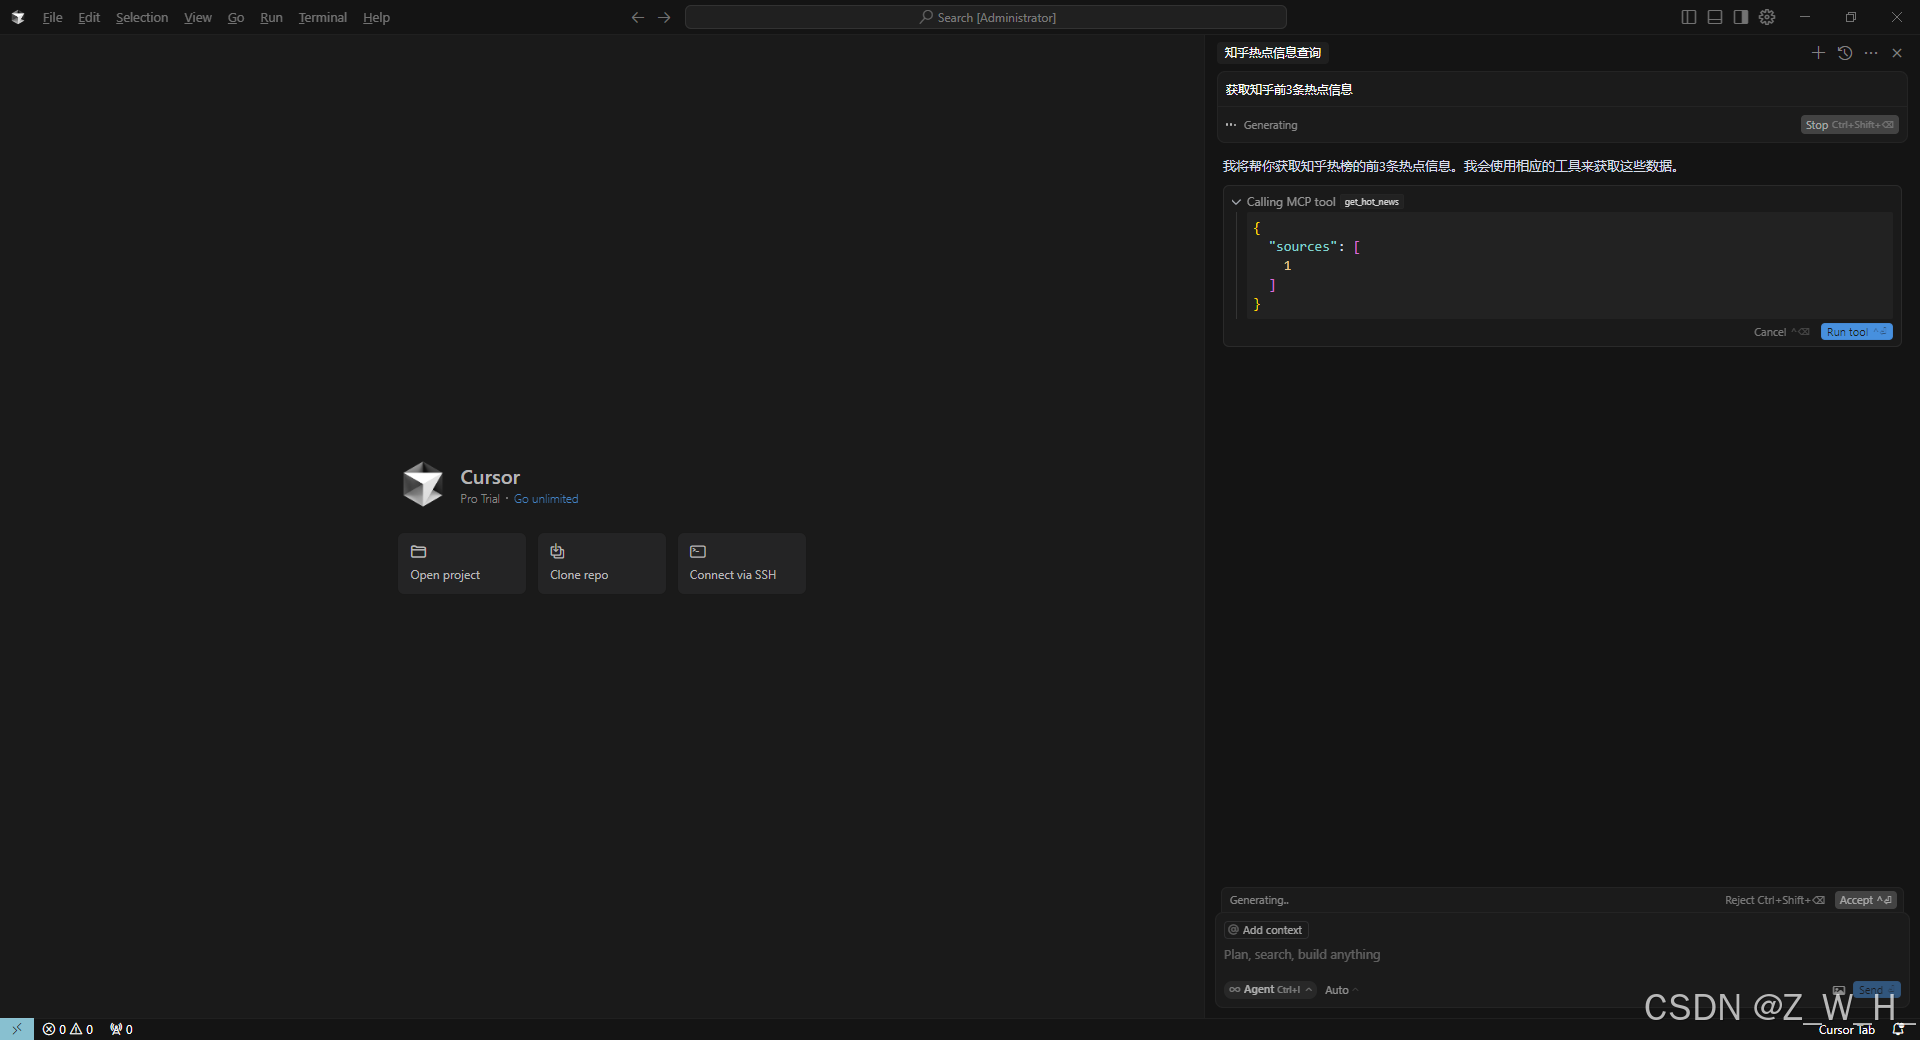Screen dimensions: 1920x1040
Task: Toggle the primary sidebar layout icon
Action: point(1689,17)
